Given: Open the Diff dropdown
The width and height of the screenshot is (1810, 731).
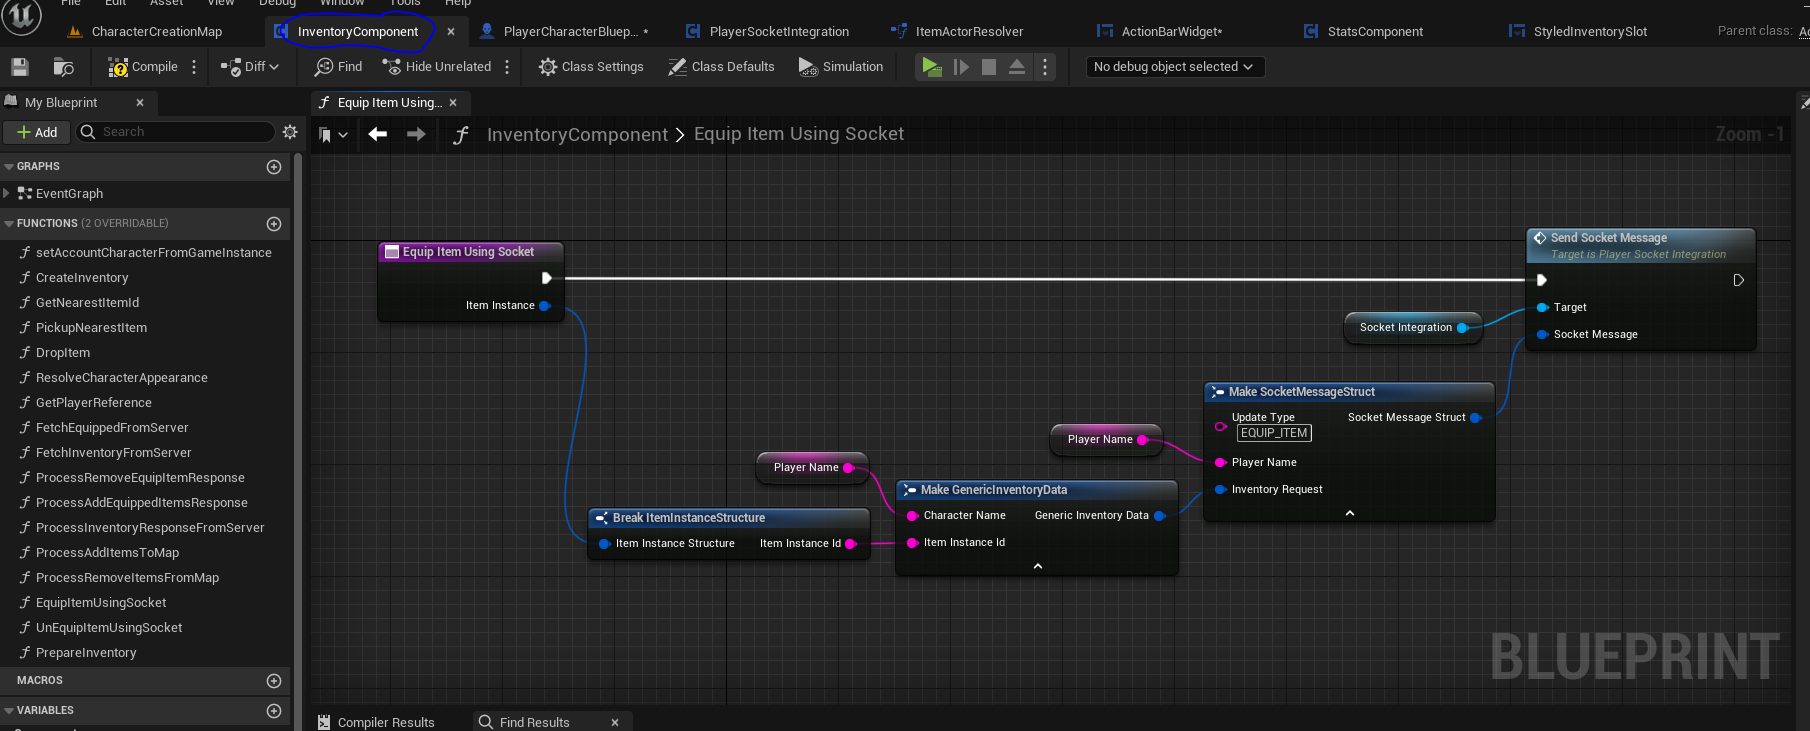Looking at the screenshot, I should point(250,67).
